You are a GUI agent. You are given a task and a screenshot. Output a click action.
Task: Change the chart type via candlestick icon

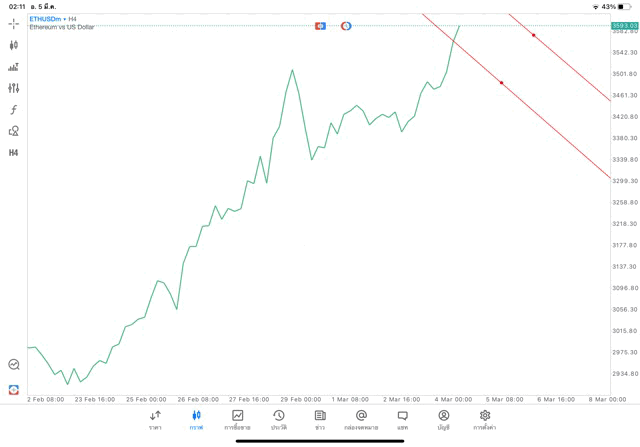[14, 45]
